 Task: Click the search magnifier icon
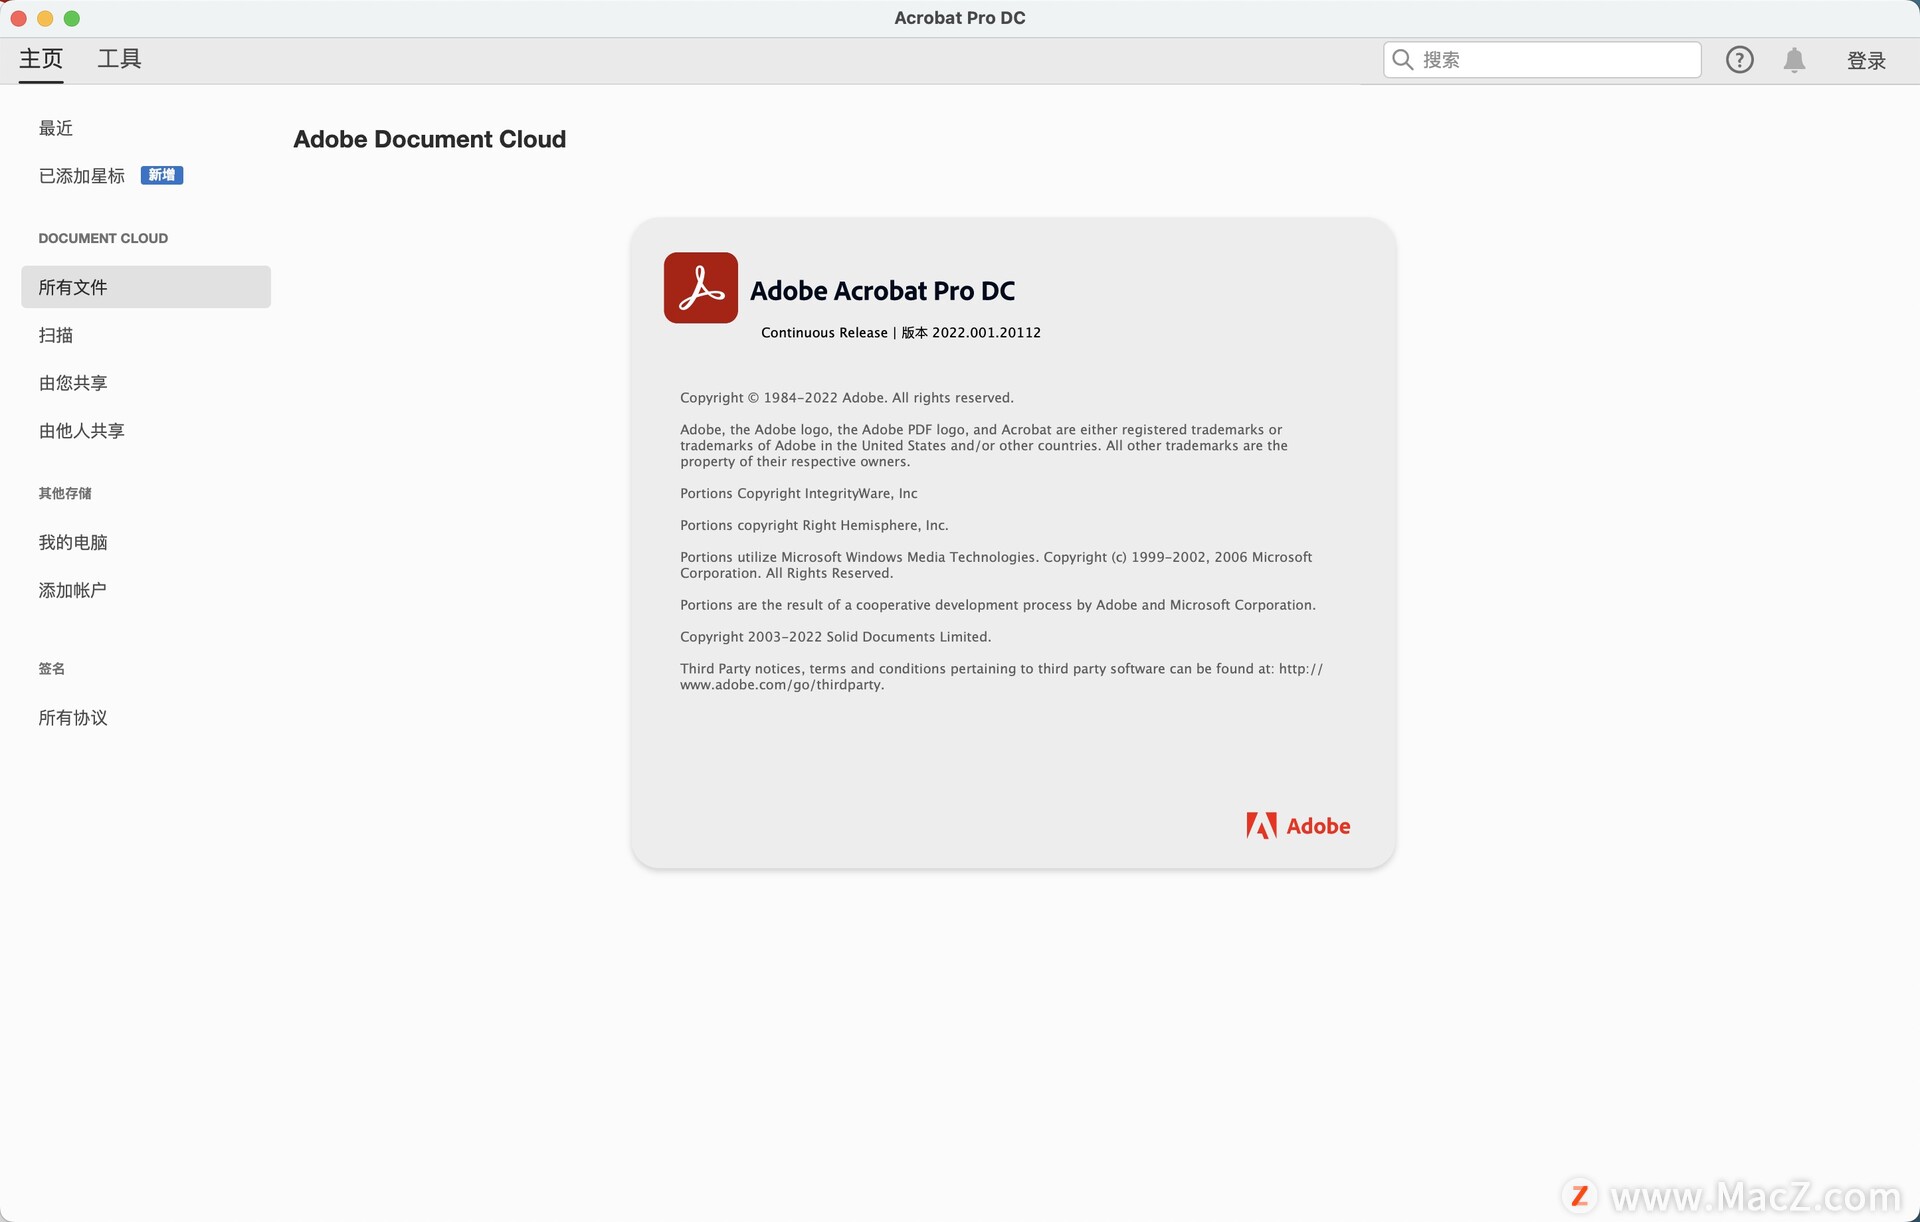click(1402, 60)
